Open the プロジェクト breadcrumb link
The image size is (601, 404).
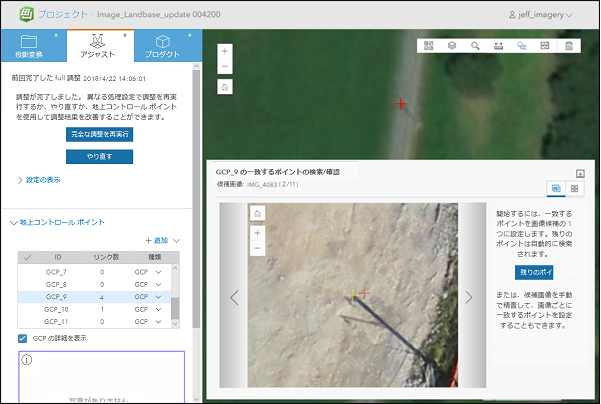(63, 15)
